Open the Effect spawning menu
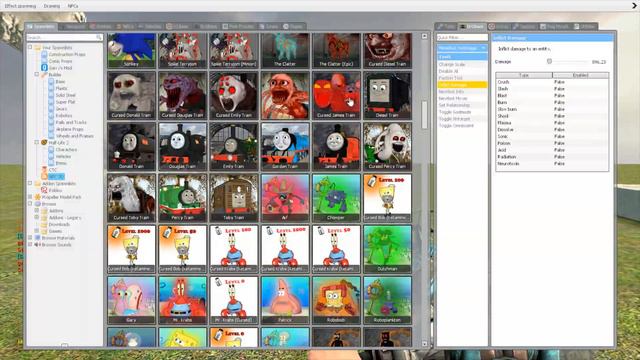Image resolution: width=640 pixels, height=360 pixels. 20,6
